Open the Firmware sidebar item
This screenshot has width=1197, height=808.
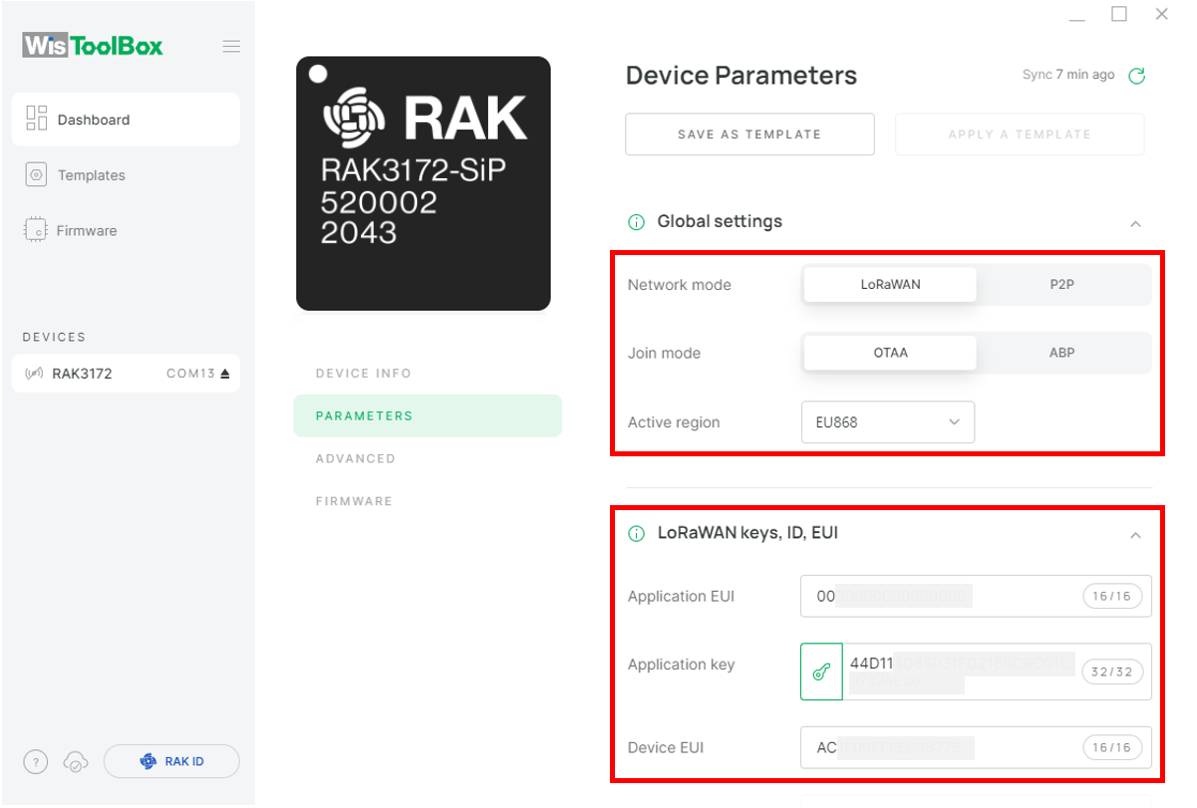click(x=126, y=231)
